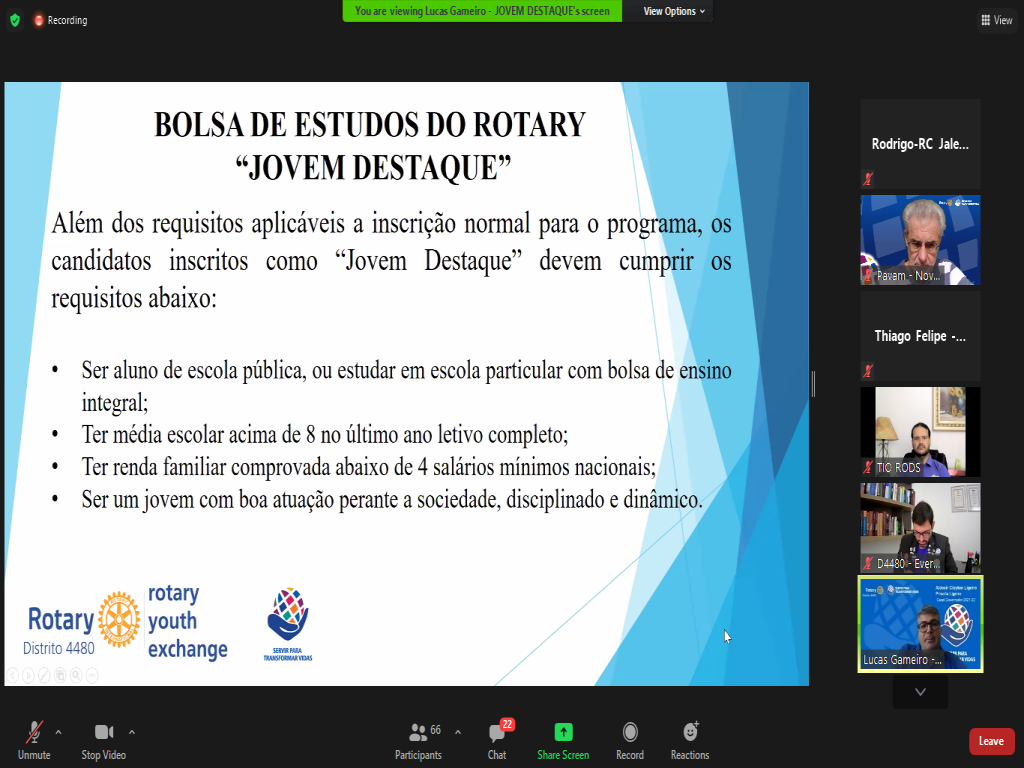Image resolution: width=1024 pixels, height=768 pixels.
Task: Select Lucas Gameiro's video thumbnail
Action: 920,623
